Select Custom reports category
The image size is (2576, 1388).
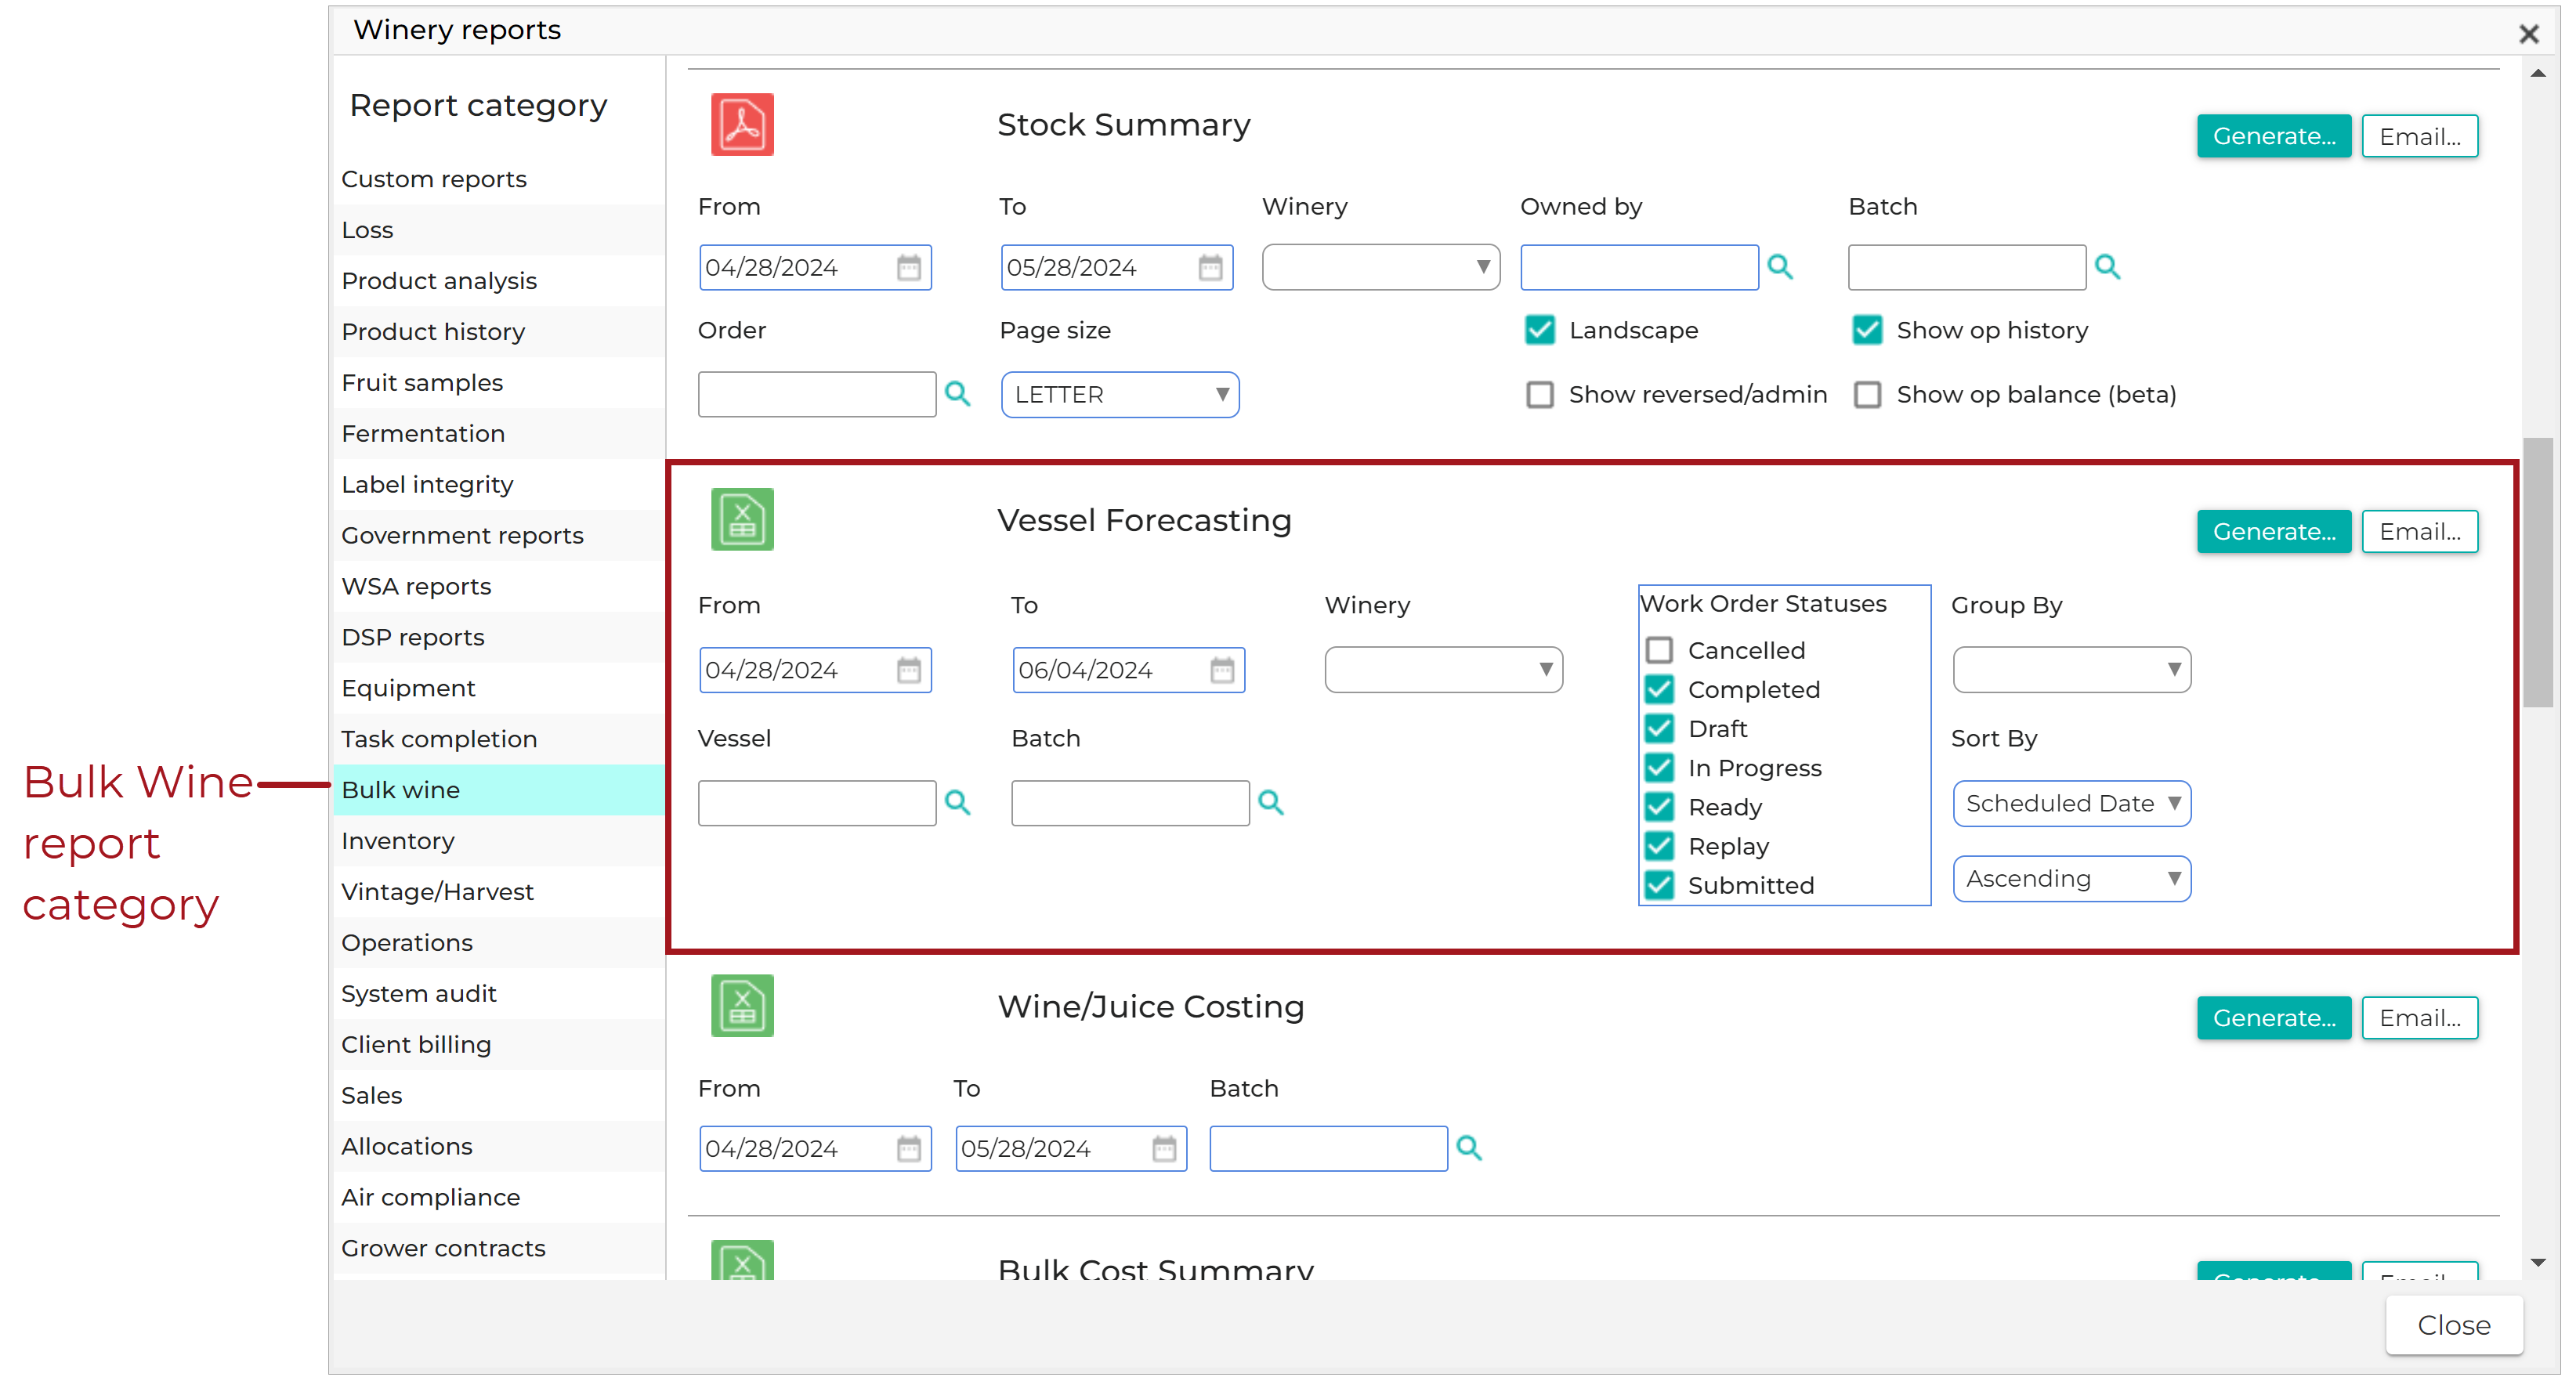click(x=499, y=179)
